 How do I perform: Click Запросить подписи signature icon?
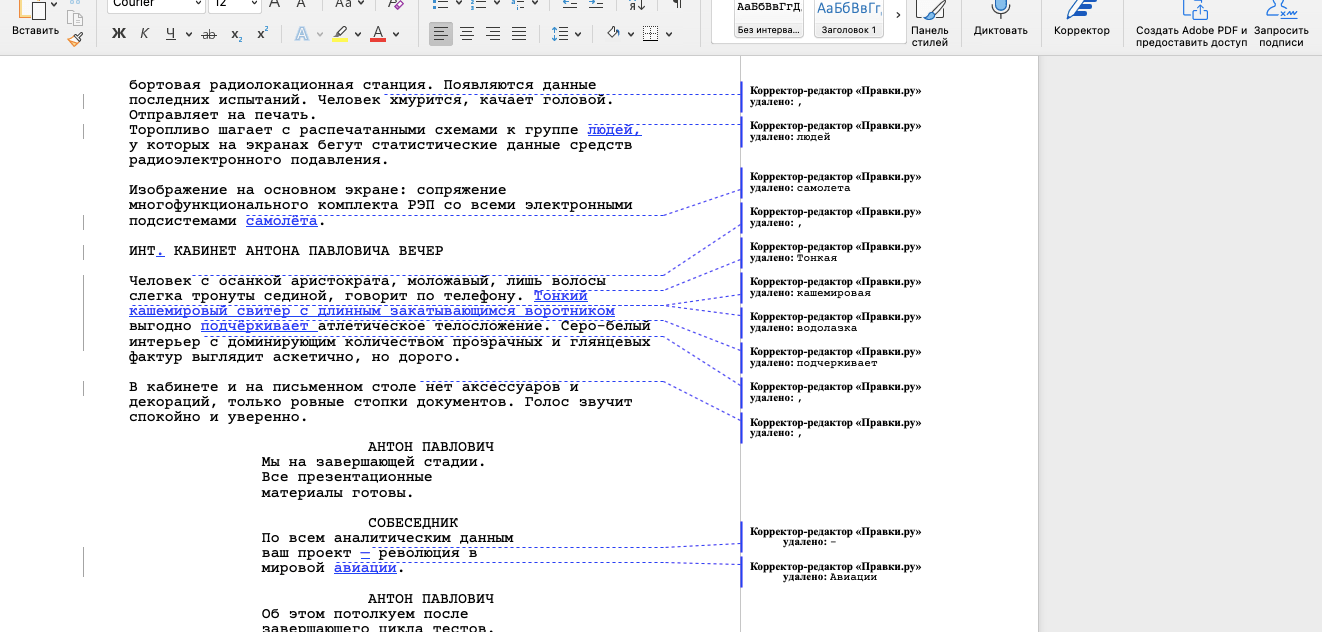tap(1281, 24)
